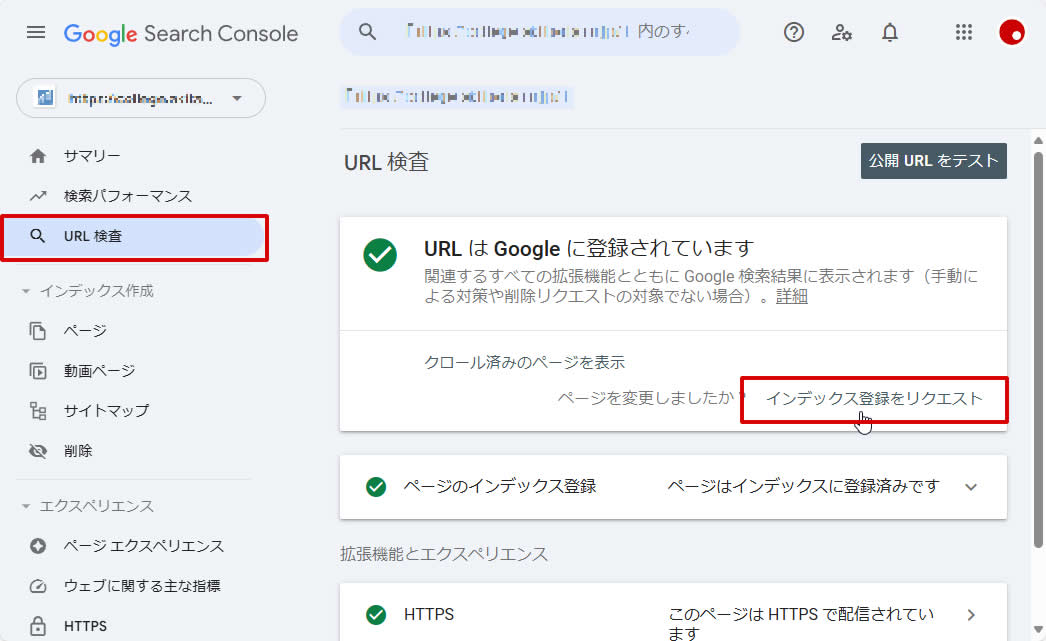Viewport: 1046px width, 641px height.
Task: Select サイトマップ in sidebar
Action: (106, 411)
